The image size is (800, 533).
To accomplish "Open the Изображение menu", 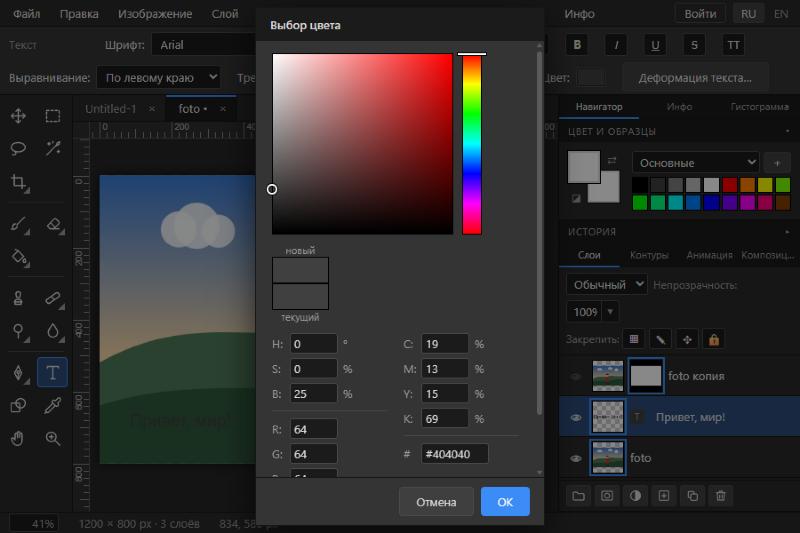I will (x=155, y=14).
